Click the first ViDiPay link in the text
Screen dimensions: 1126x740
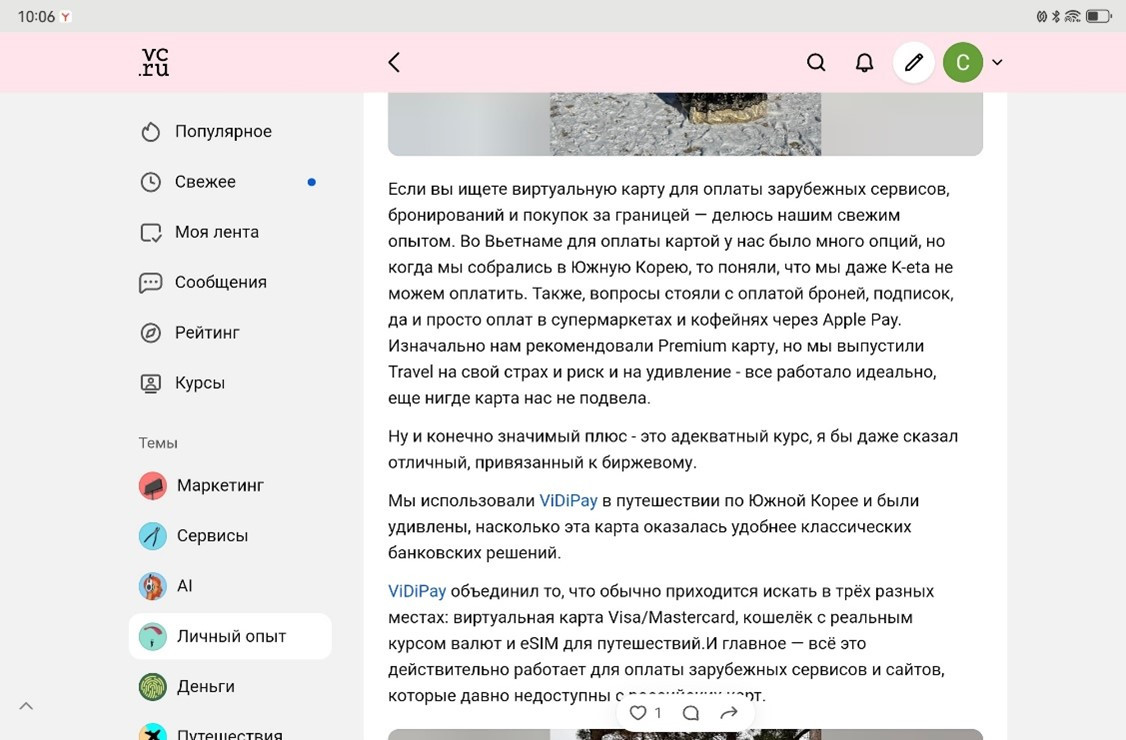(568, 501)
